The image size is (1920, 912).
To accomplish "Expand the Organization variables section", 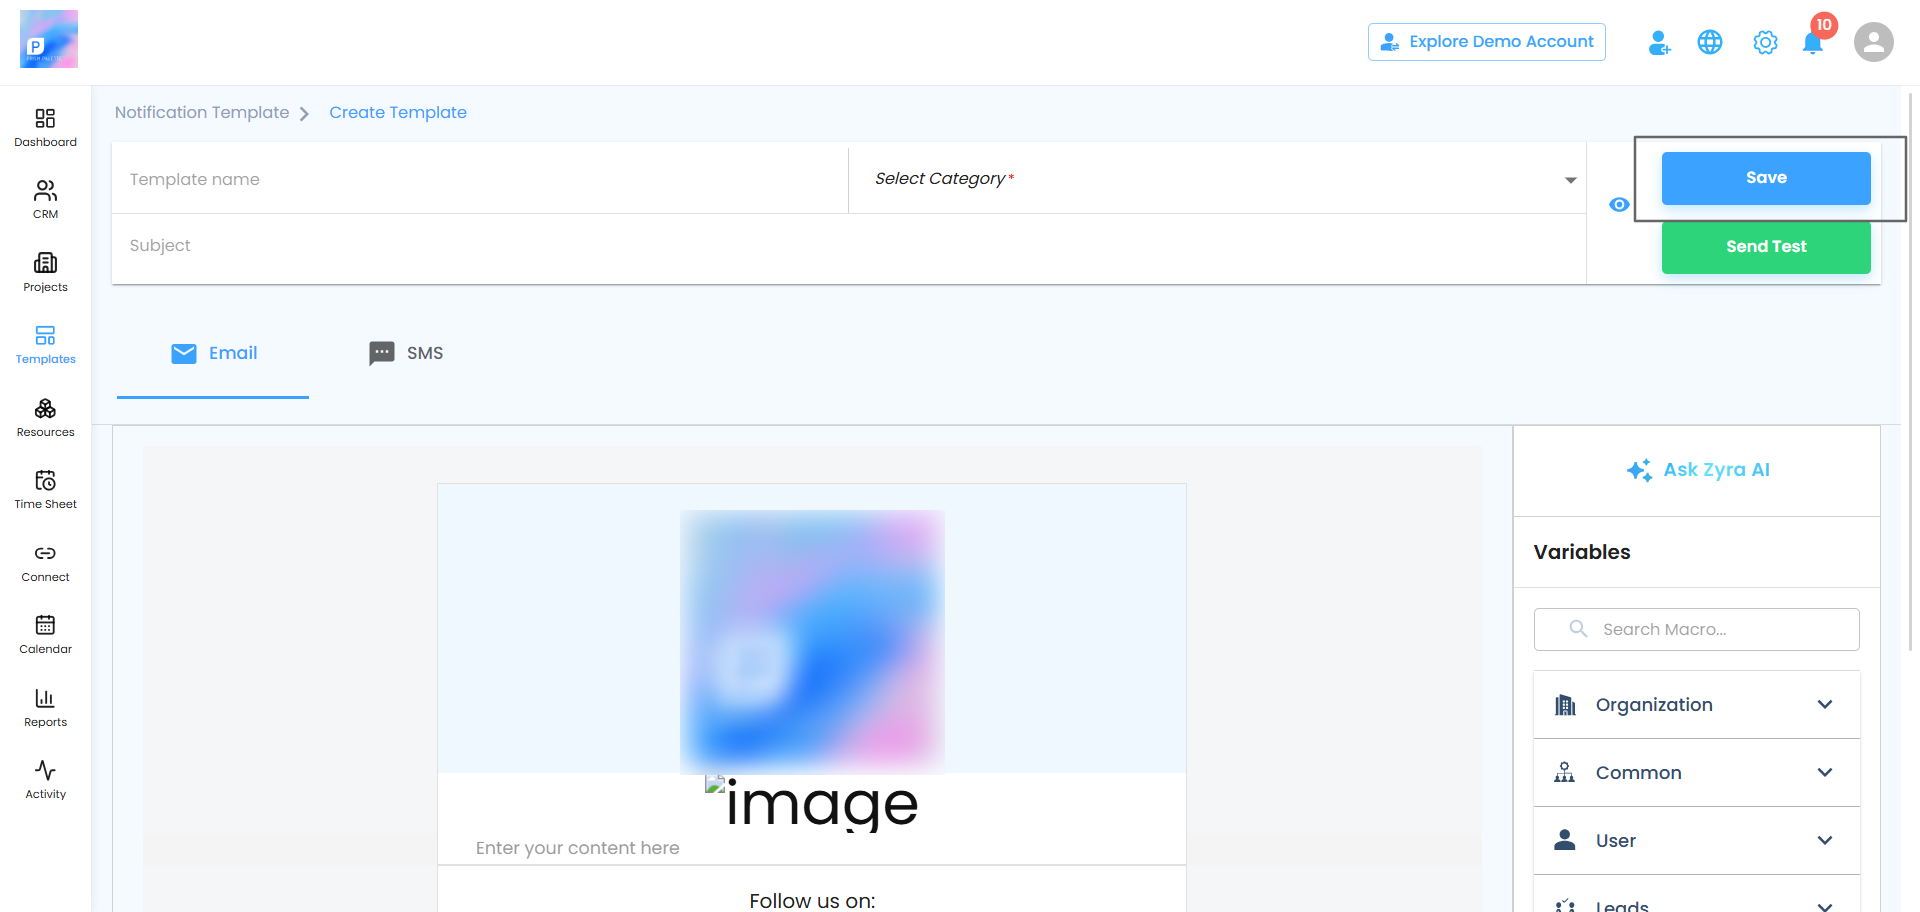I will (1696, 705).
